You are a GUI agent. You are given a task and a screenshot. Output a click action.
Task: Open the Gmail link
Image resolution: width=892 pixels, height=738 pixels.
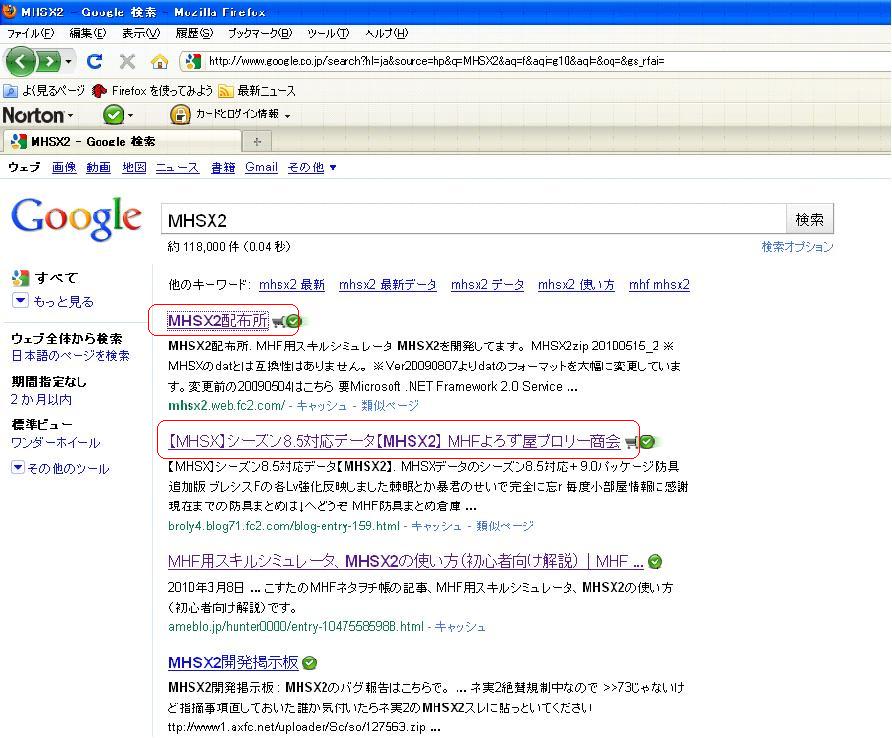tap(261, 167)
